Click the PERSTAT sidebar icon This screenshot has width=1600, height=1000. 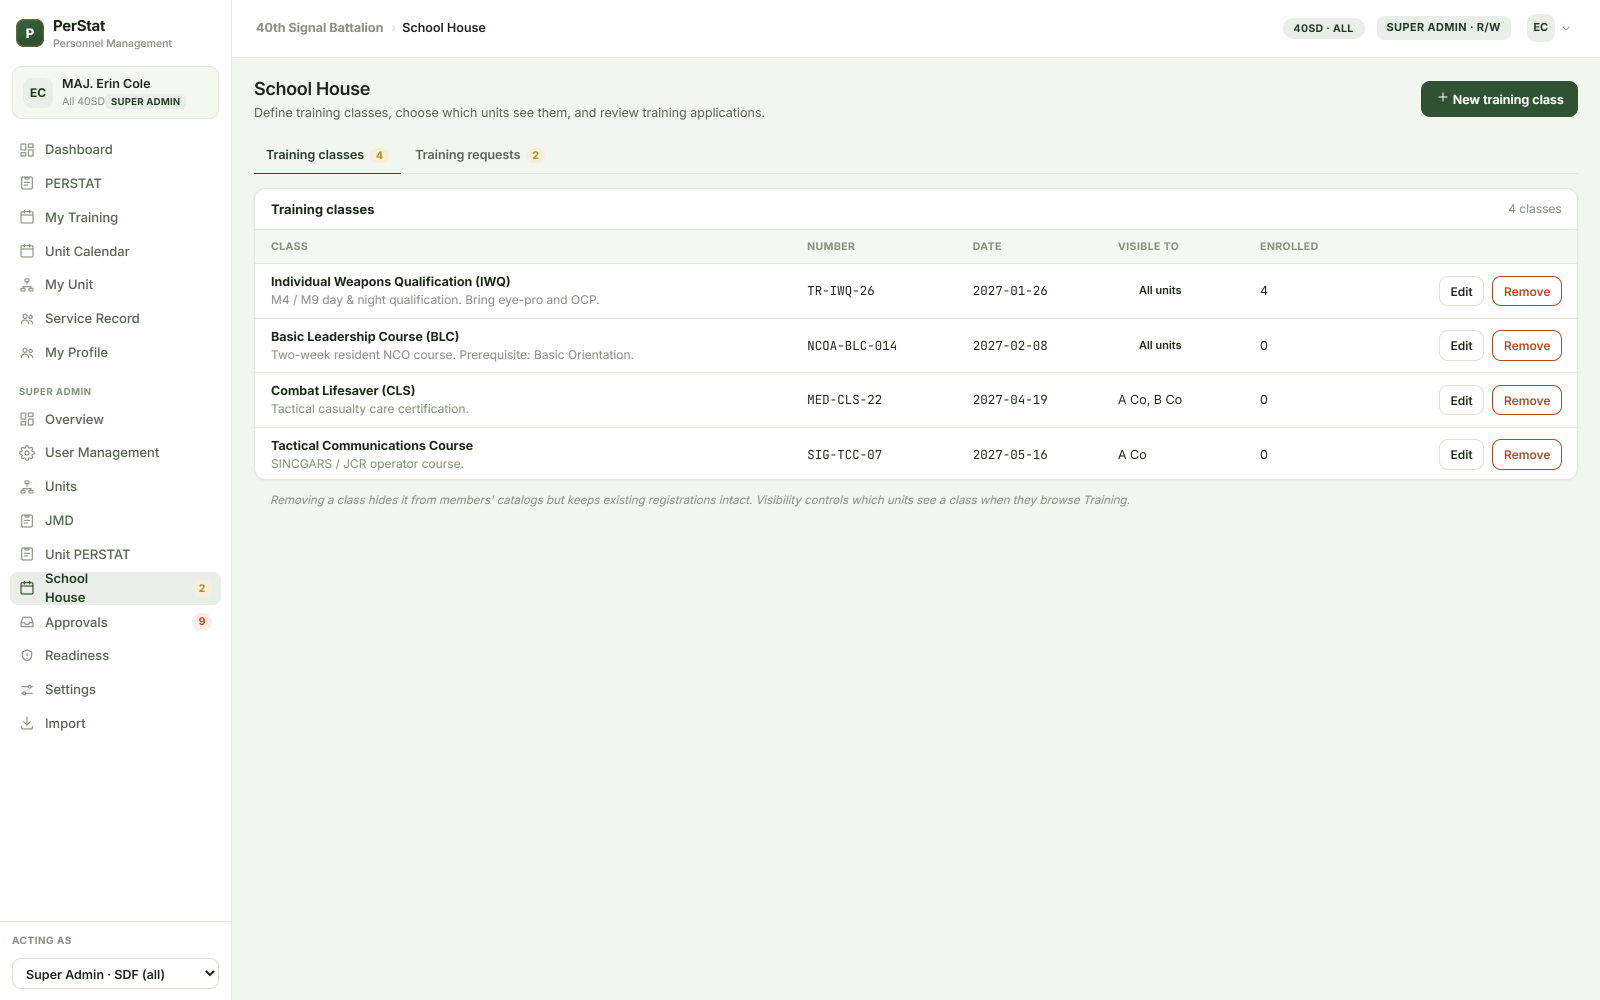coord(27,184)
